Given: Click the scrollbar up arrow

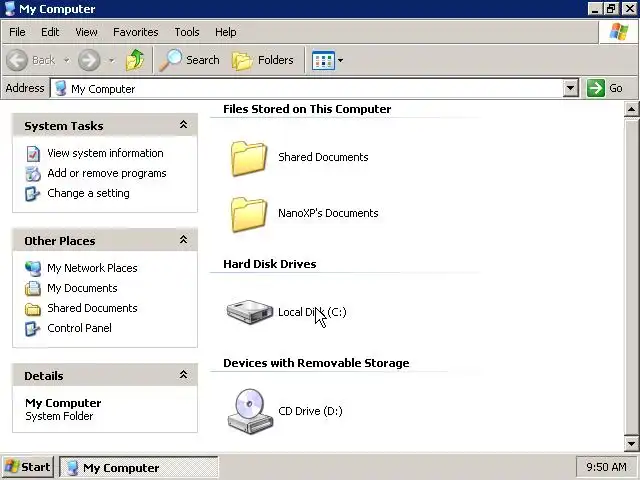Looking at the screenshot, I should pyautogui.click(x=631, y=109).
